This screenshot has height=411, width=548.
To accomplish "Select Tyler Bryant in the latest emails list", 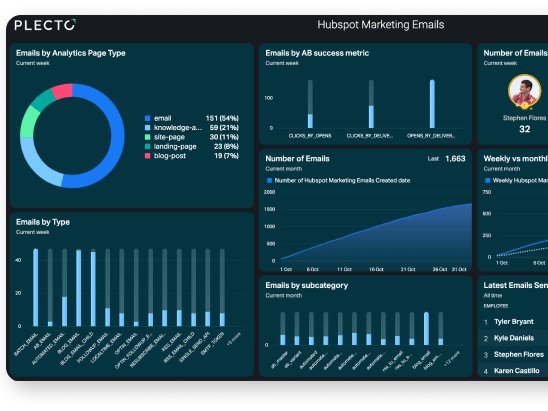I will [x=514, y=322].
